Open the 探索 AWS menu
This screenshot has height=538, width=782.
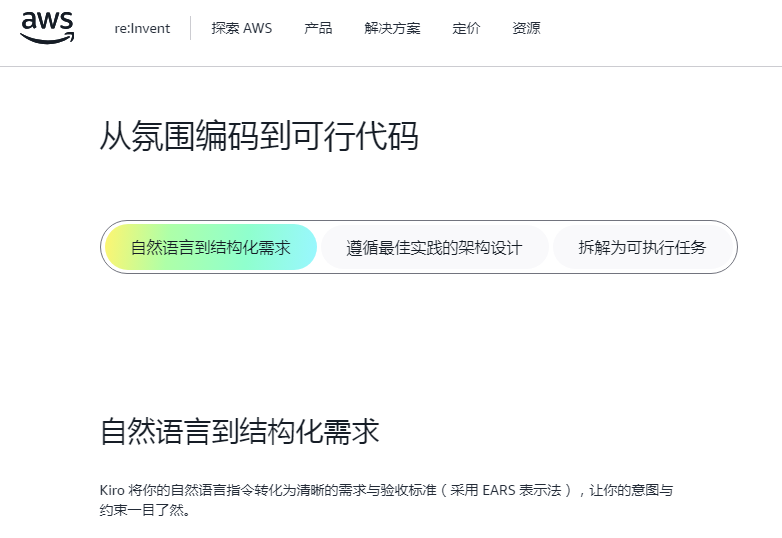pos(241,28)
